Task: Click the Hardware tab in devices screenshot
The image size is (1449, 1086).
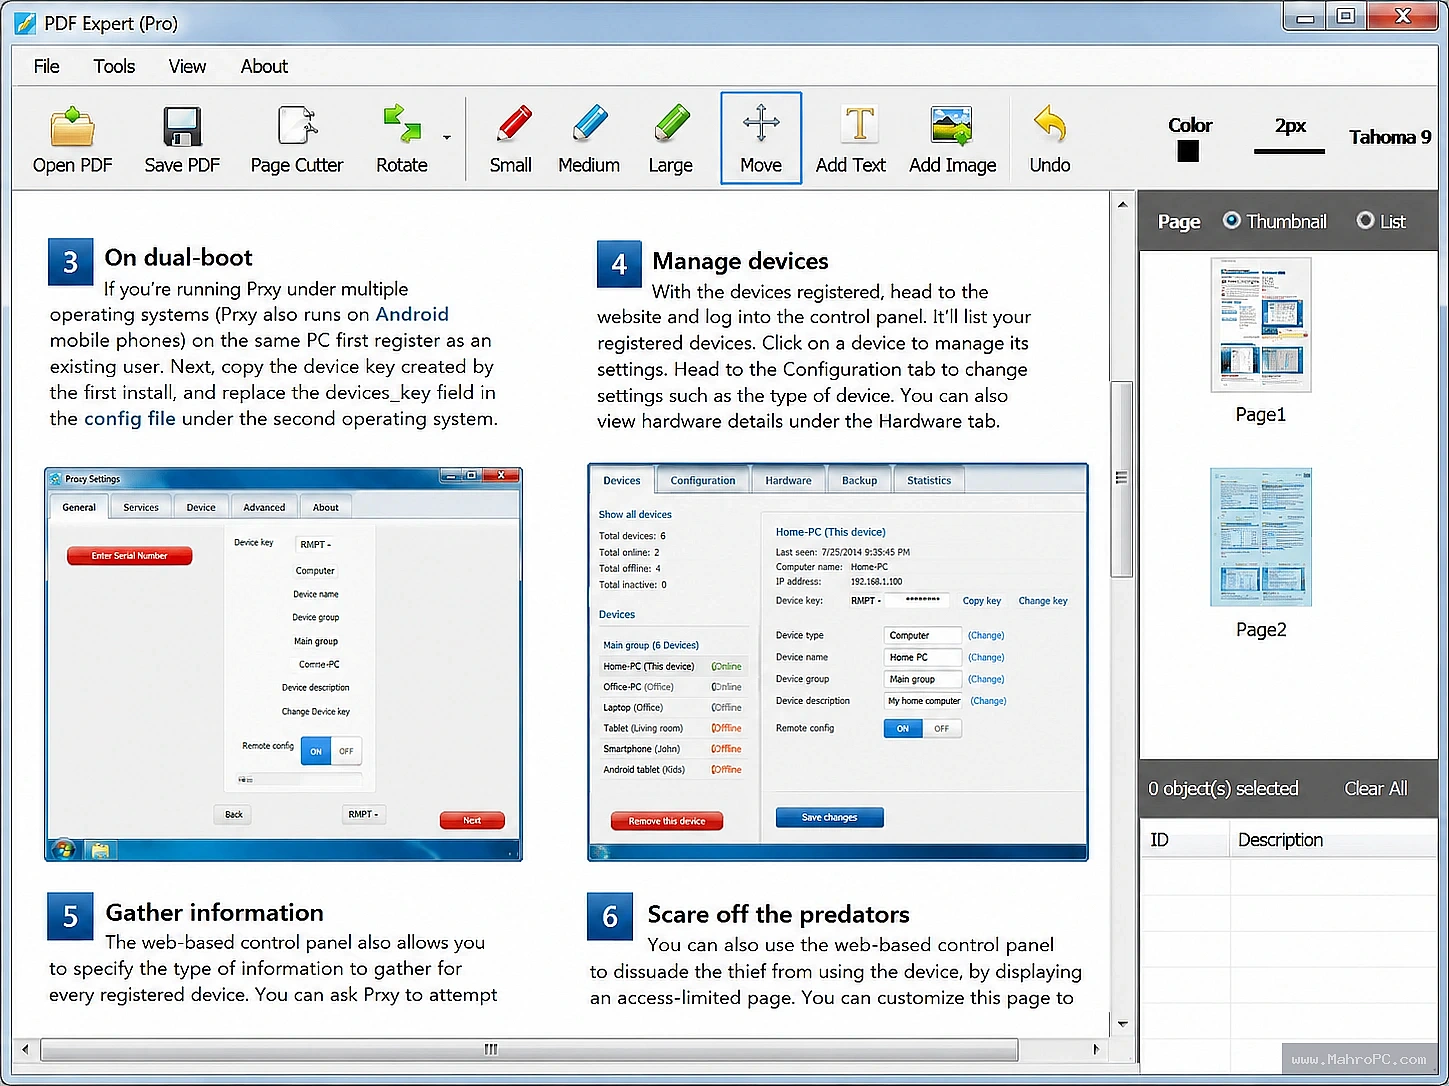Action: click(x=788, y=480)
